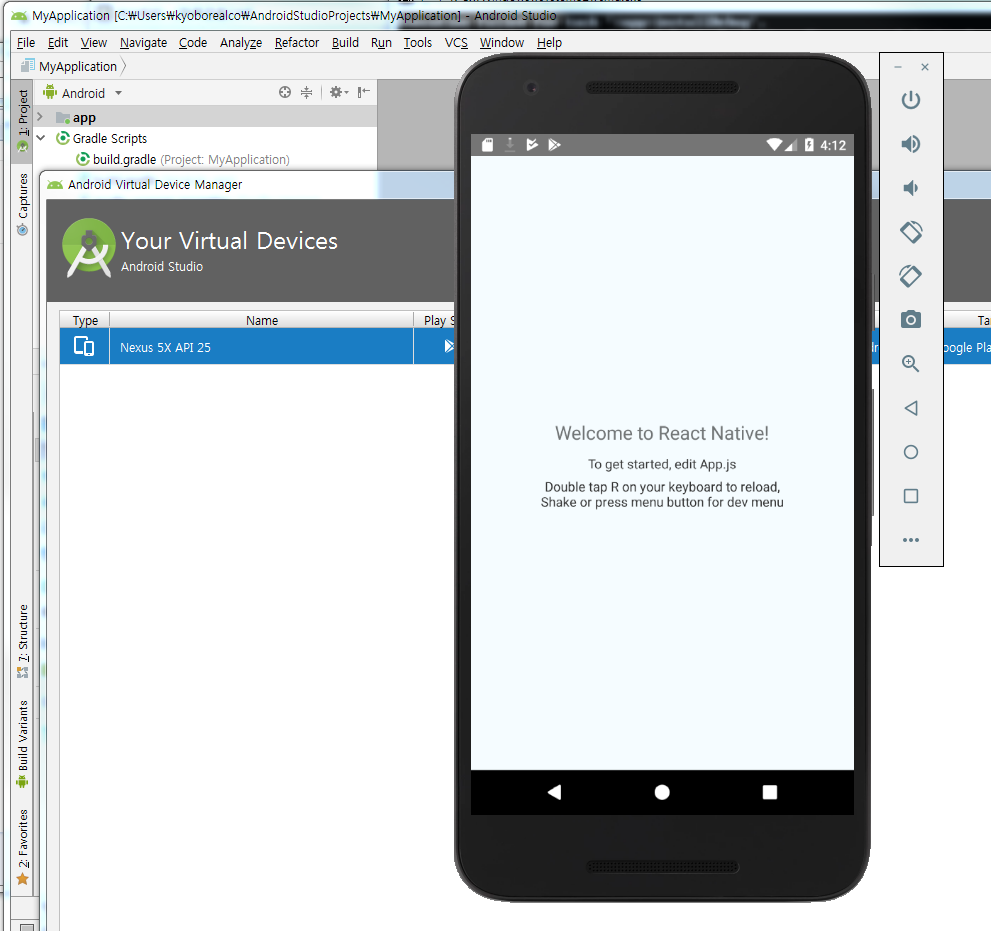Tap SD card icon in phone status bar
This screenshot has width=991, height=931.
(x=487, y=145)
